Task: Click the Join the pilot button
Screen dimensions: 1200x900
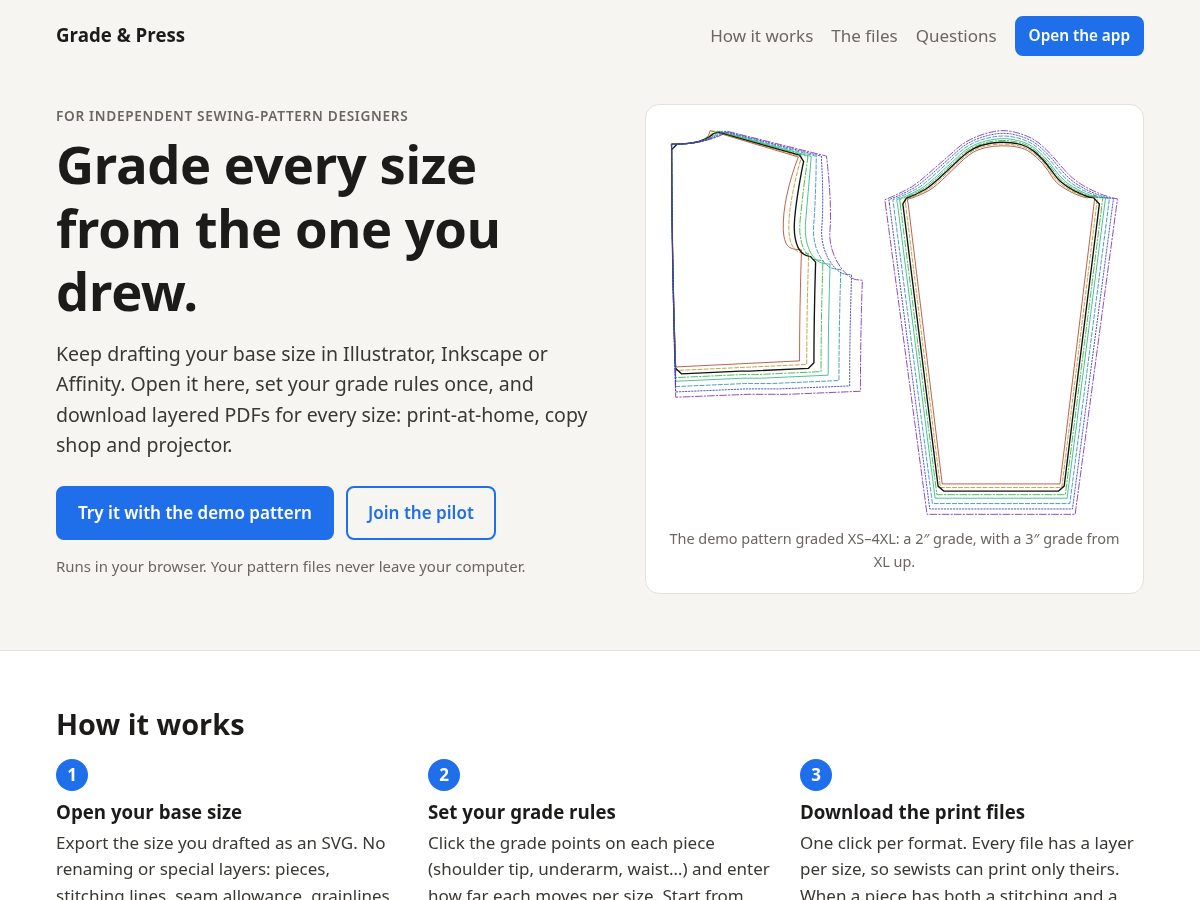Action: click(421, 513)
